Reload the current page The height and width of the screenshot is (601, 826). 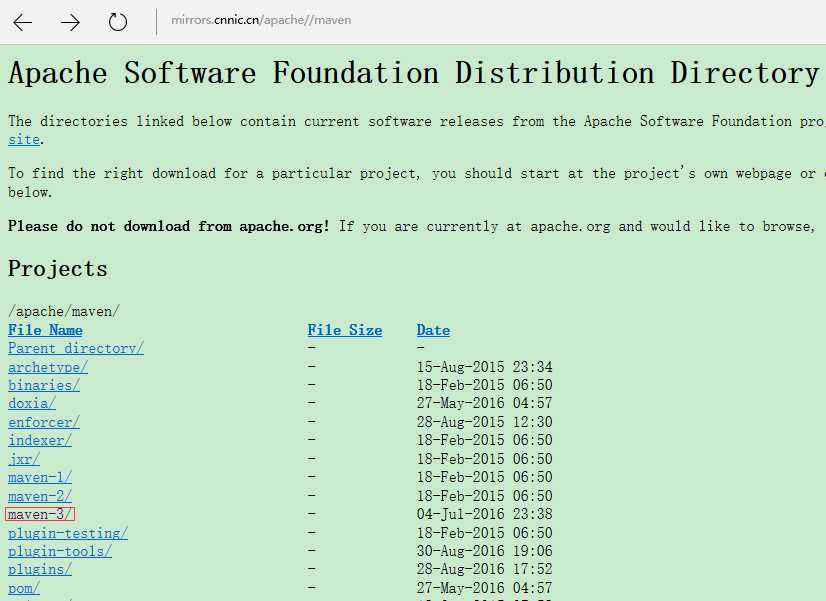117,22
